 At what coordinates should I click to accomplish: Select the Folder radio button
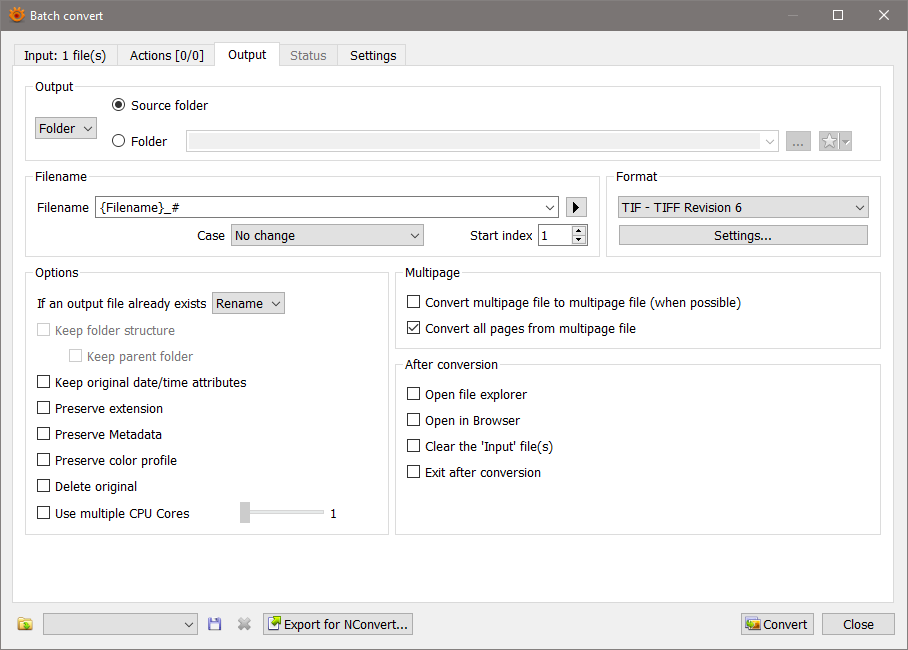119,141
